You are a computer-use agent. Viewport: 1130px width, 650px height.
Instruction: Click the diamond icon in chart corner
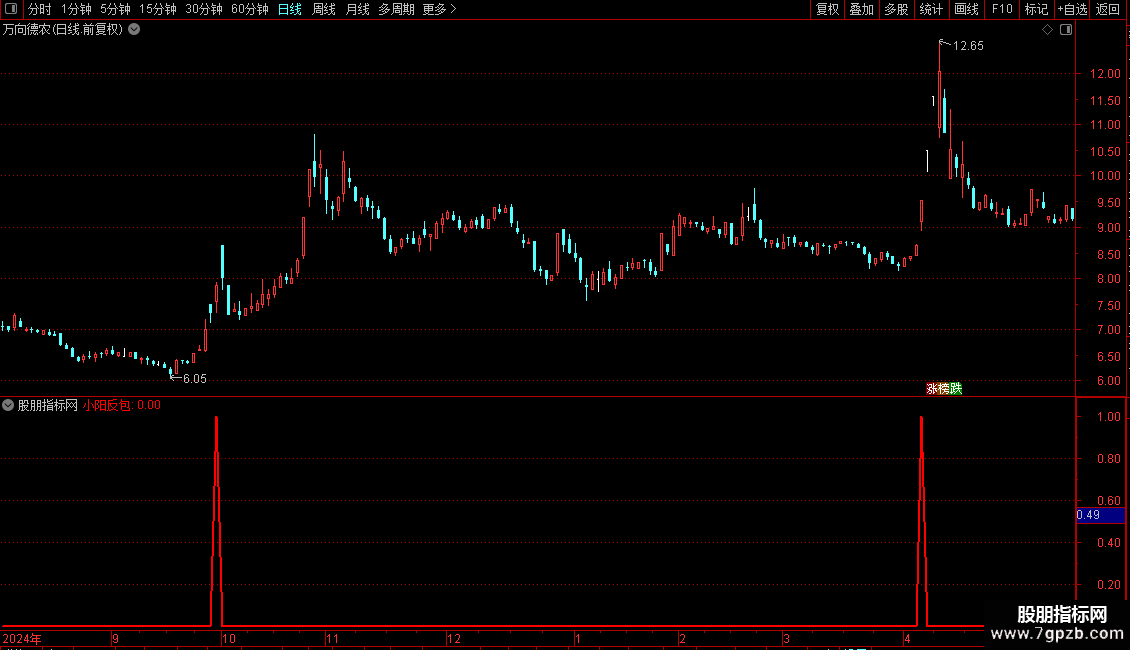point(1047,30)
